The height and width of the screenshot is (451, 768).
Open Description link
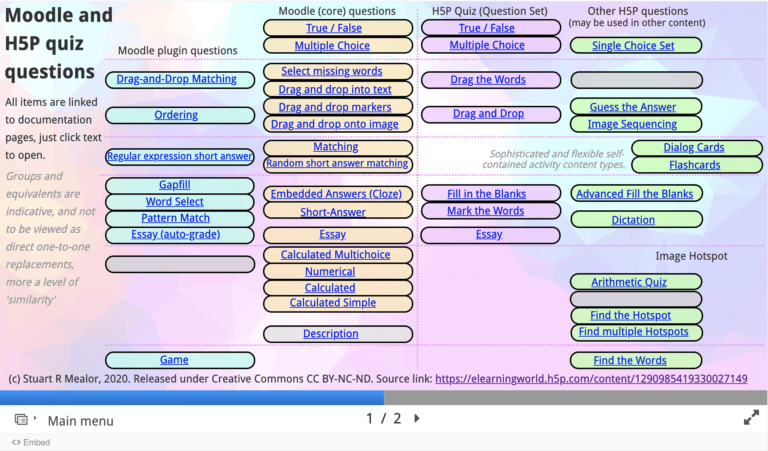point(331,333)
